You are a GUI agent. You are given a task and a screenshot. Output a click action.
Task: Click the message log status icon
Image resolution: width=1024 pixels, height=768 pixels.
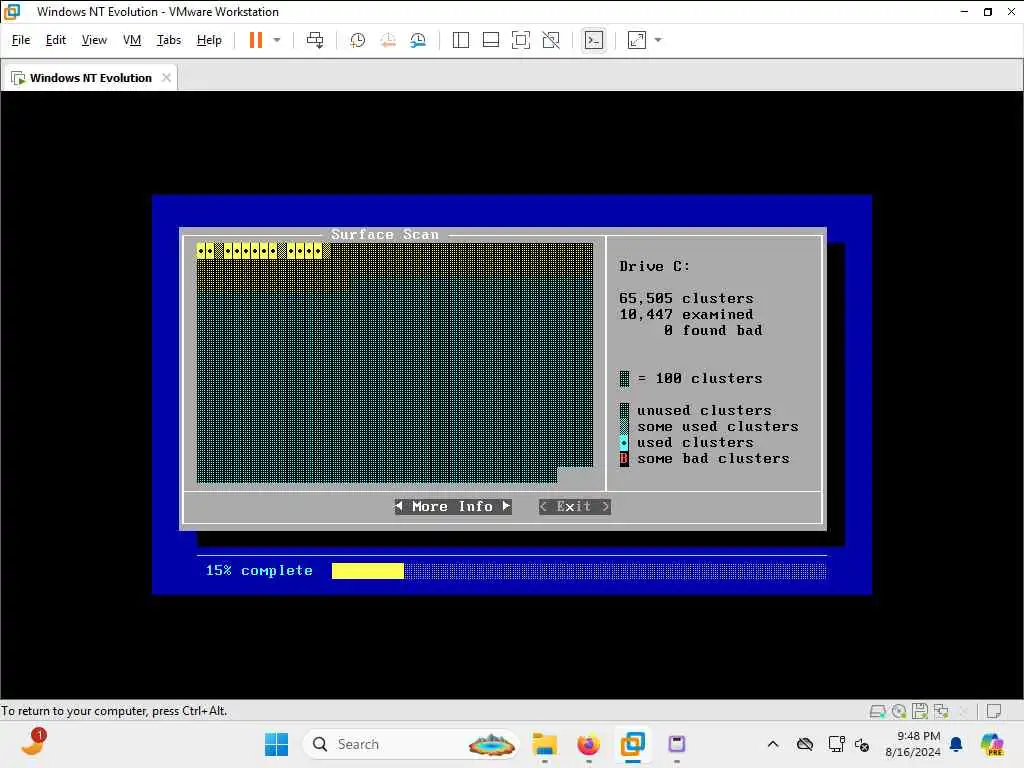click(x=994, y=711)
